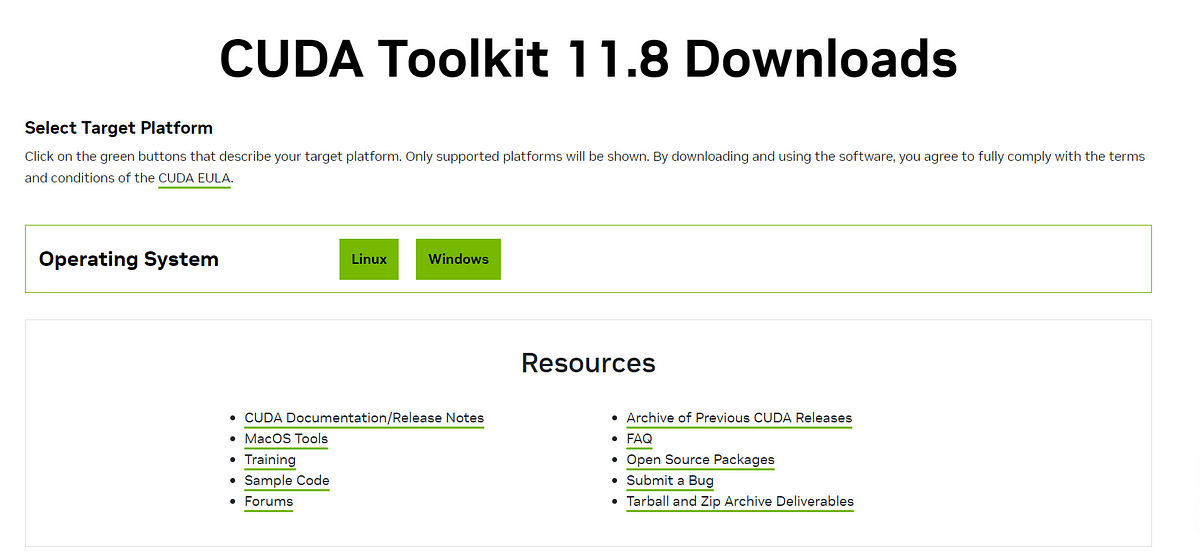Click the Operating System label

pyautogui.click(x=128, y=260)
